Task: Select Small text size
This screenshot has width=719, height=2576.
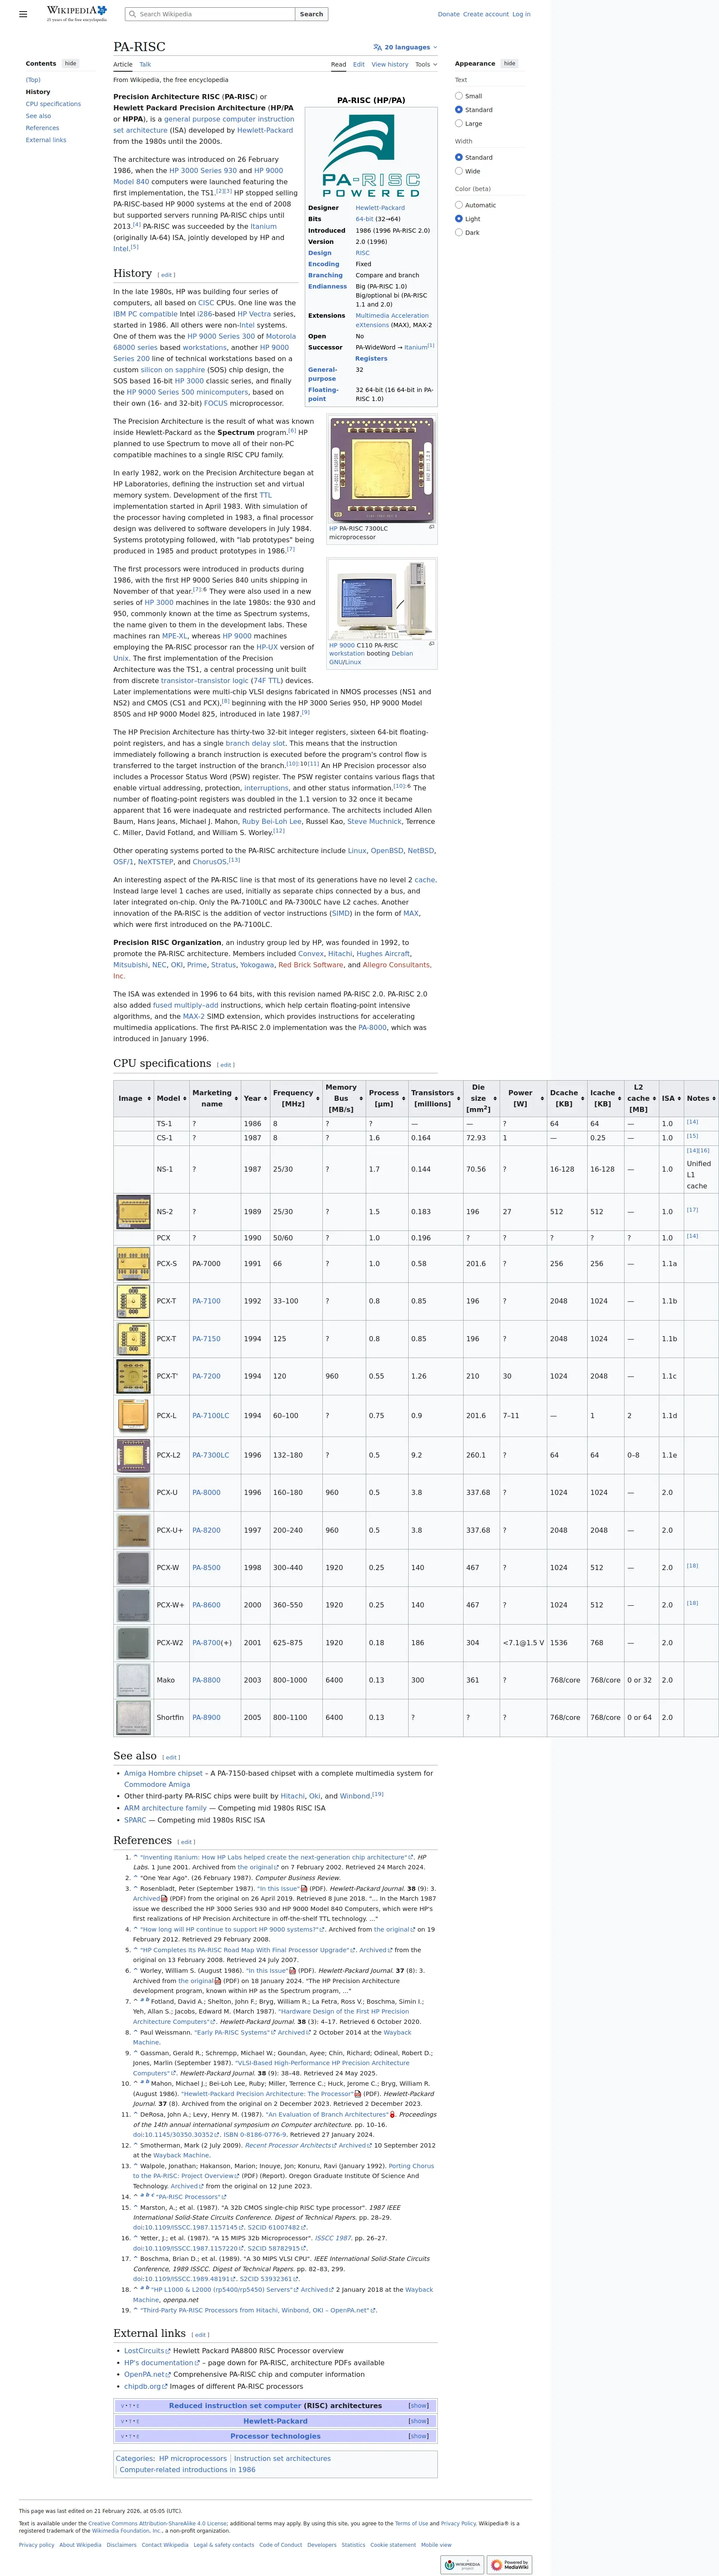Action: [x=459, y=96]
